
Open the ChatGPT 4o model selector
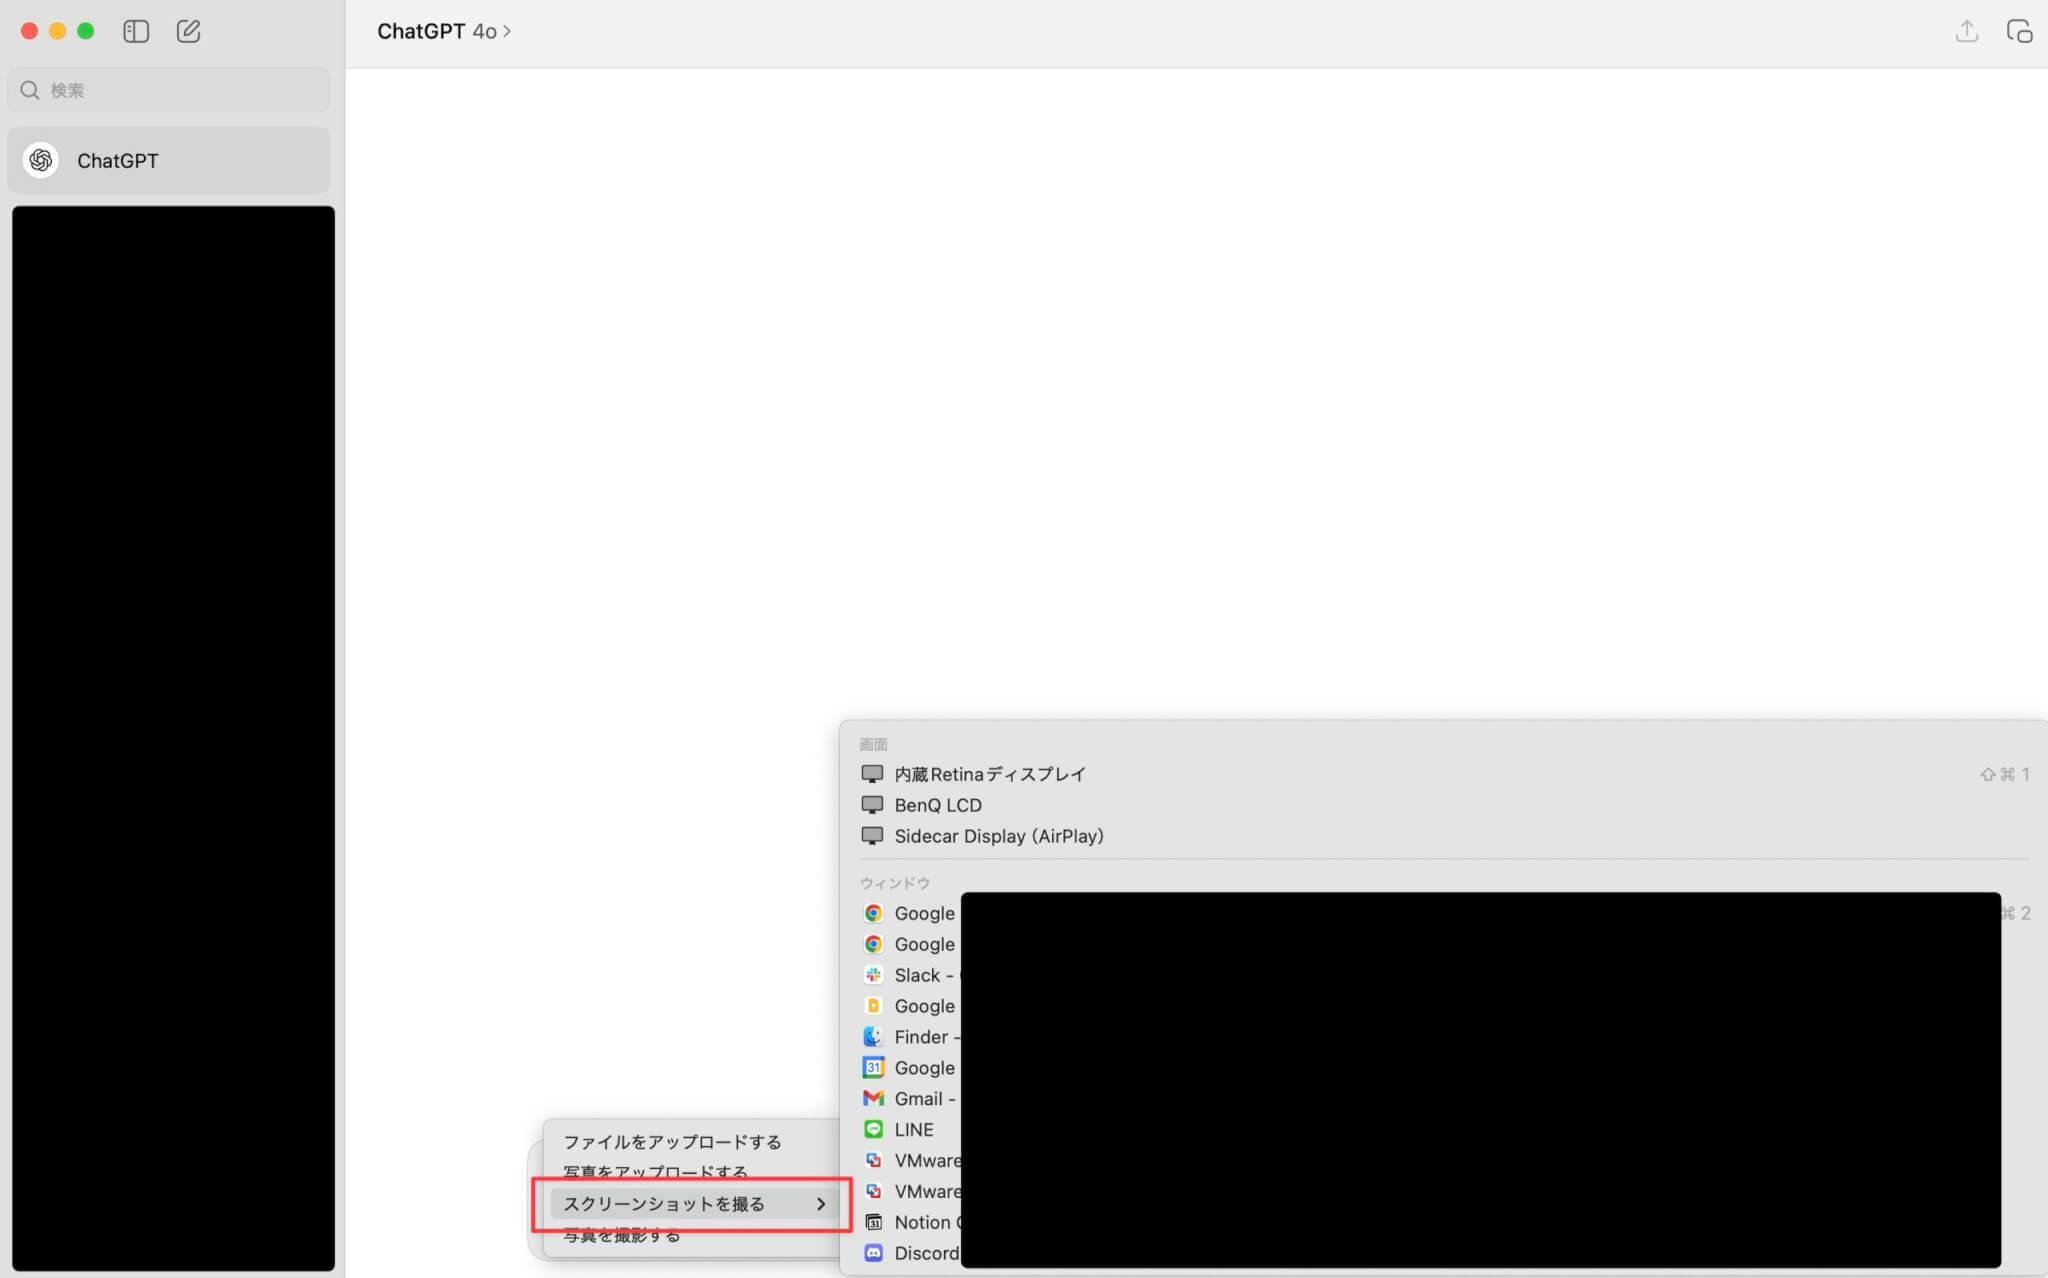pyautogui.click(x=444, y=31)
